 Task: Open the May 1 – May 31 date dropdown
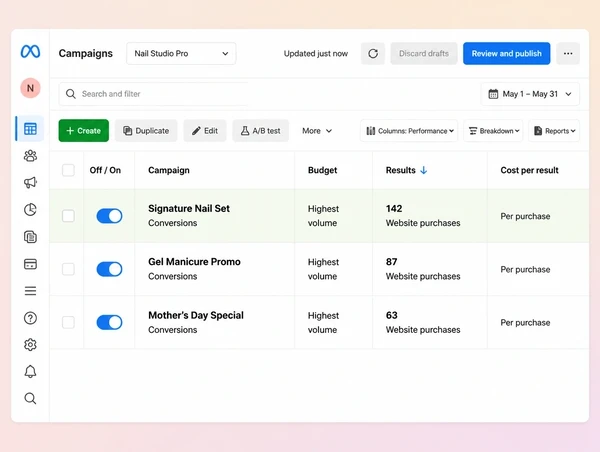(x=530, y=94)
